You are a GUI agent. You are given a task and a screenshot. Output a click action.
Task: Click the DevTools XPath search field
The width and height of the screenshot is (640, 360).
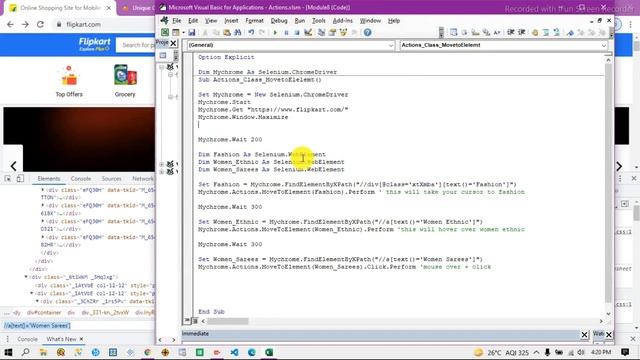pos(78,326)
